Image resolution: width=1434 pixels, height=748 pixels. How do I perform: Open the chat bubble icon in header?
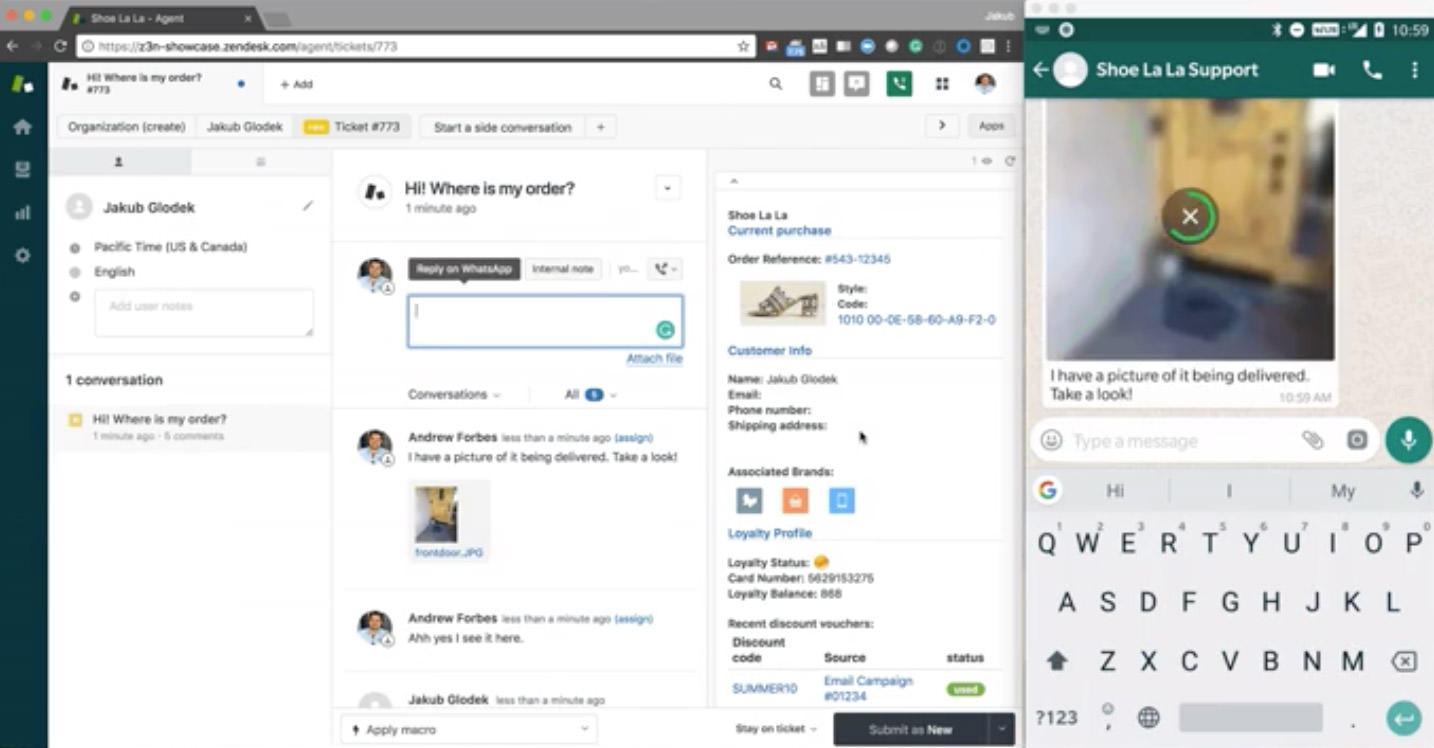856,84
